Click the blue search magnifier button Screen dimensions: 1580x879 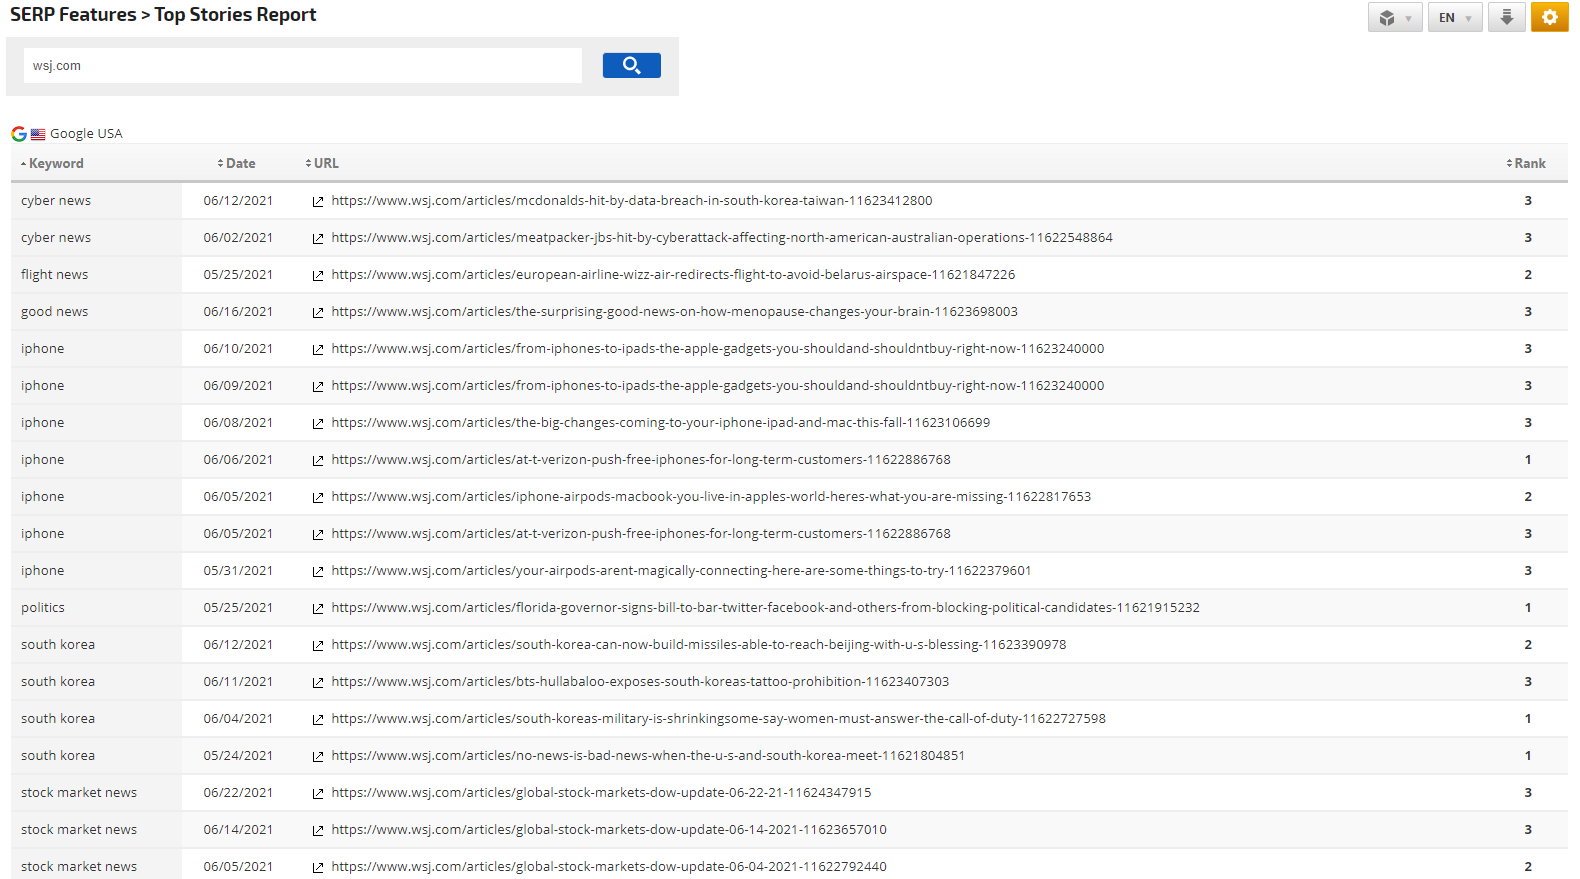pyautogui.click(x=631, y=66)
